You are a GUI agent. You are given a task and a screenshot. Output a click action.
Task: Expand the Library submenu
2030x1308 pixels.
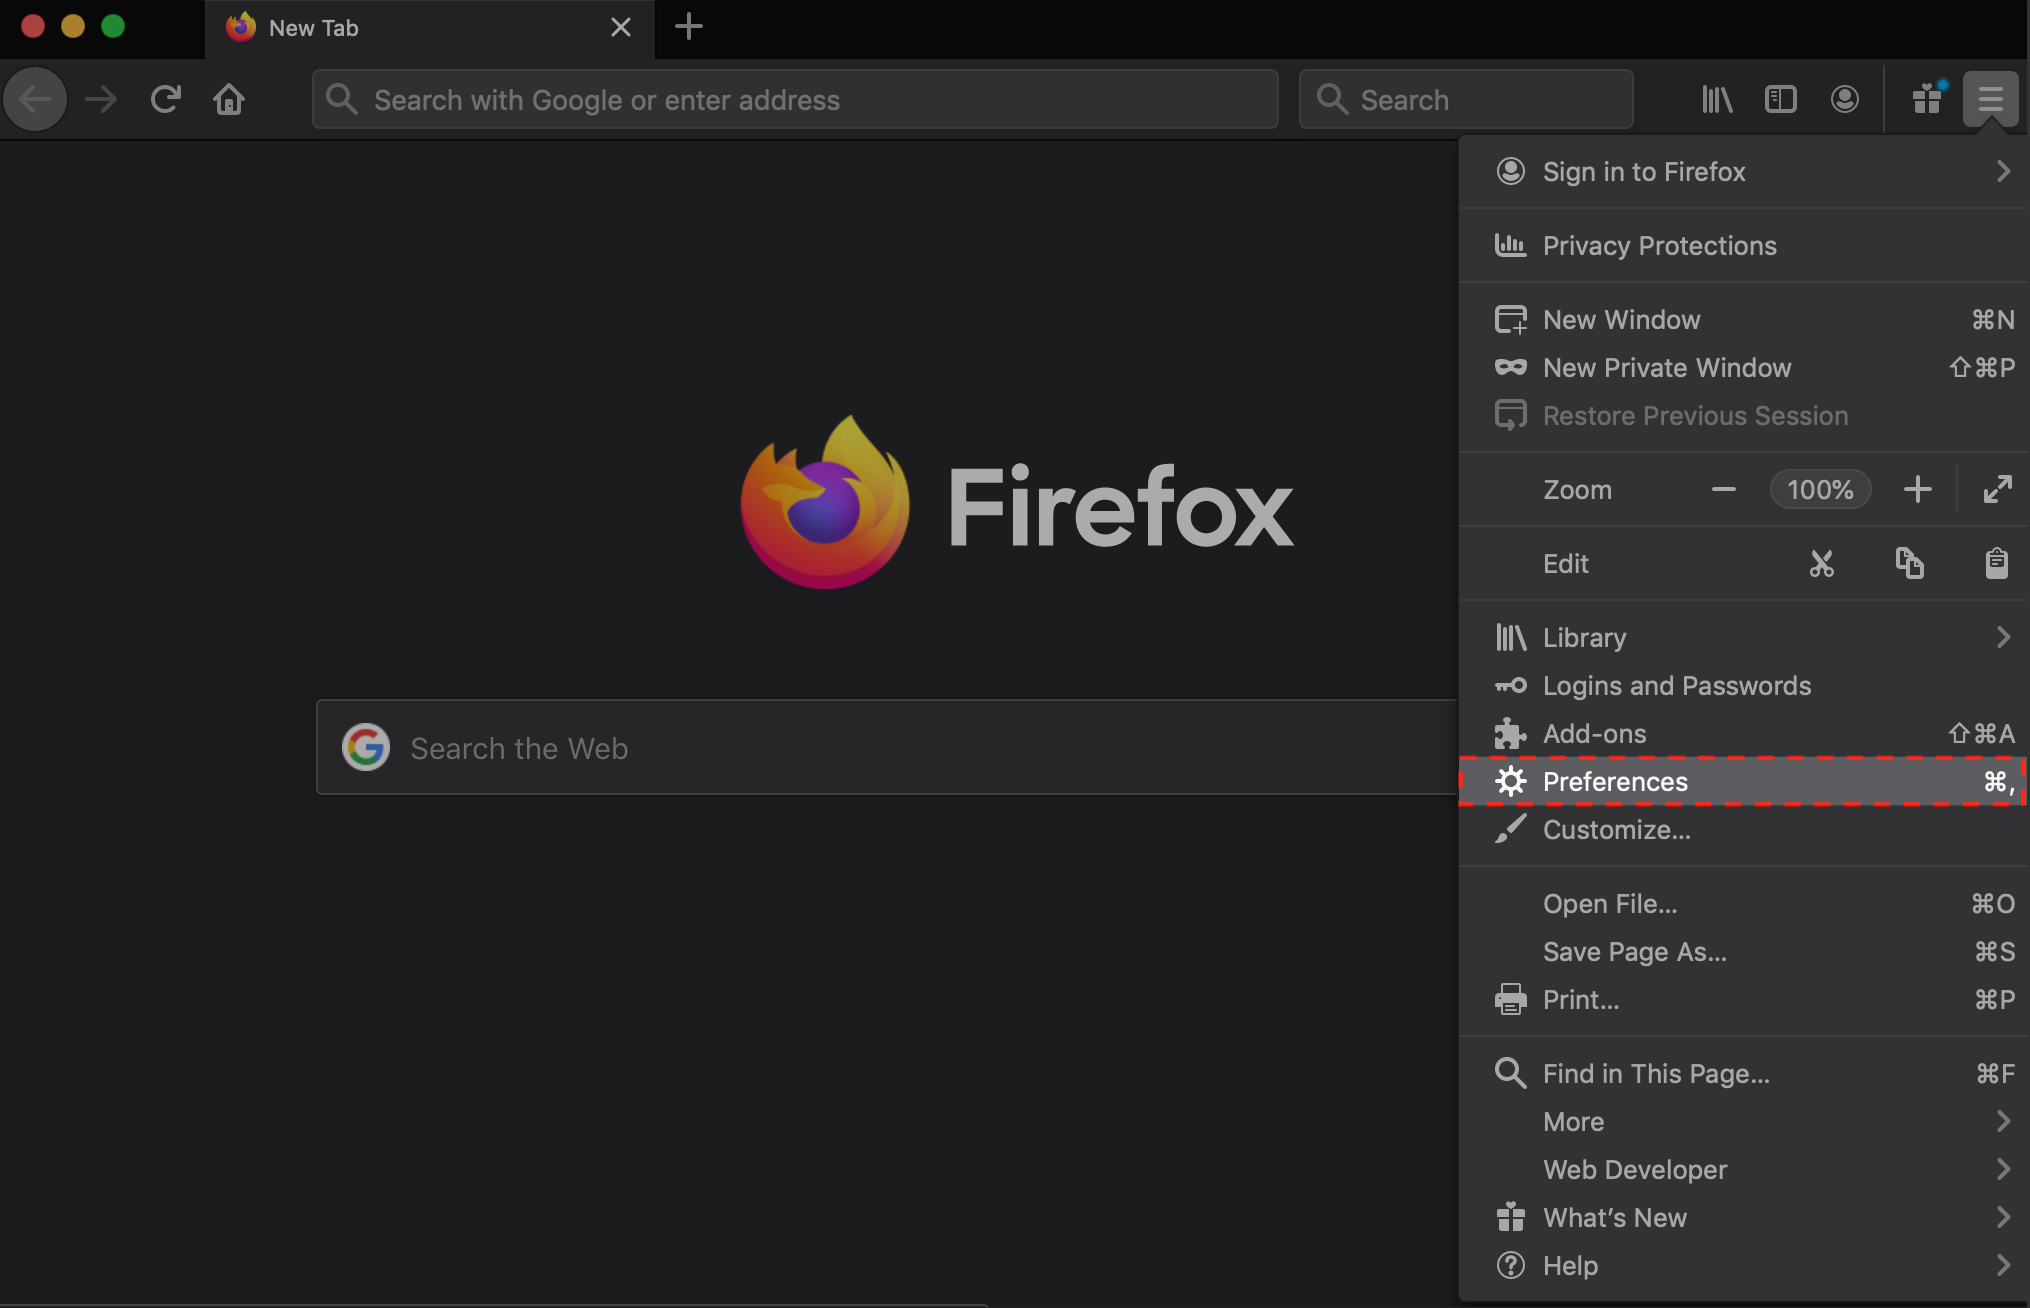pos(1744,638)
